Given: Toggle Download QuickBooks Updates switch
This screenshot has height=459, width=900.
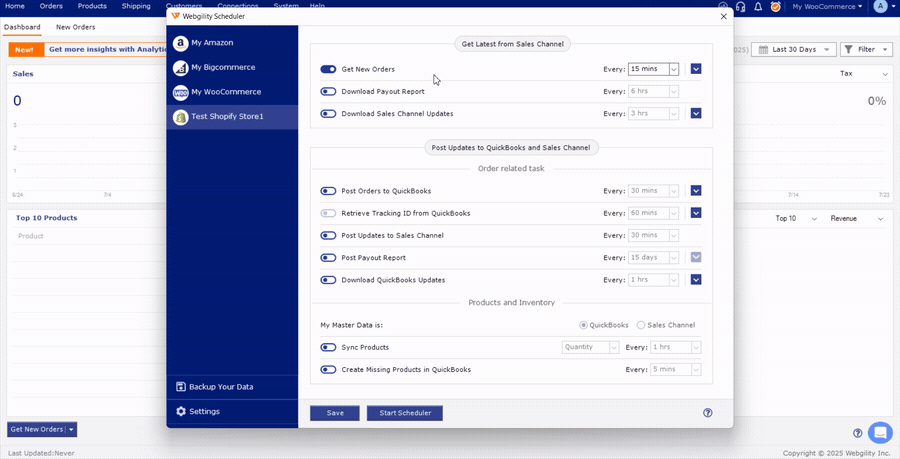Looking at the screenshot, I should [328, 280].
